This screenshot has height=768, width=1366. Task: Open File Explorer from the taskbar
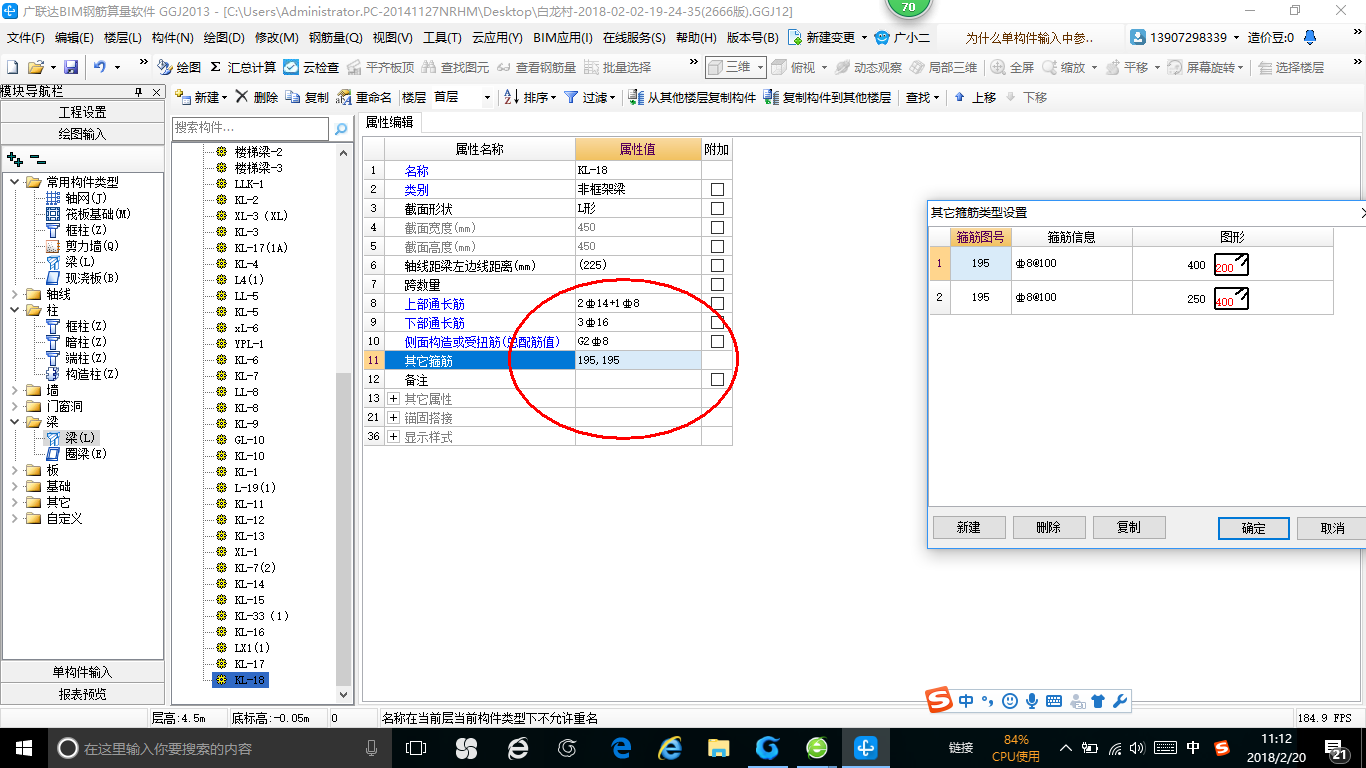[x=718, y=747]
